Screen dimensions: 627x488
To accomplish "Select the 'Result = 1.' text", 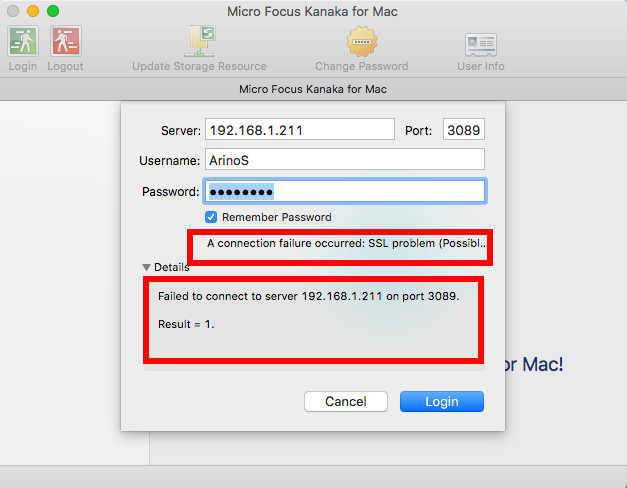I will [186, 324].
